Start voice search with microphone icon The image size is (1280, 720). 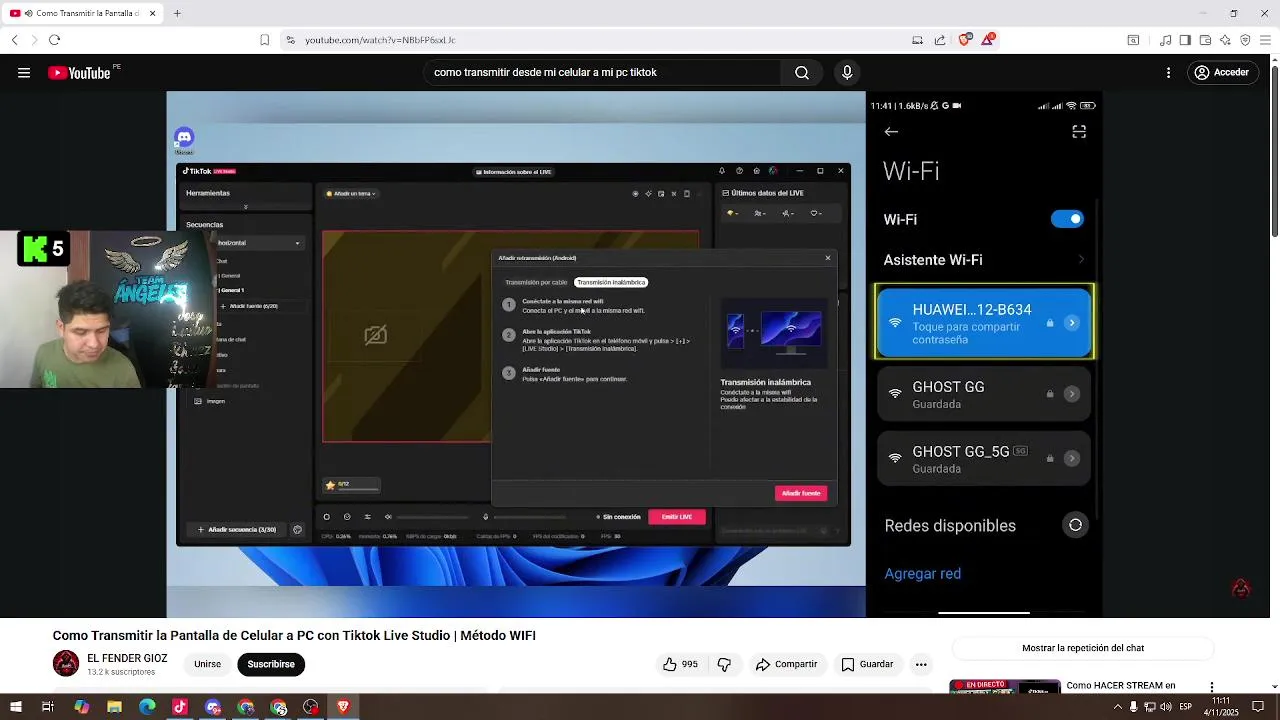click(847, 73)
